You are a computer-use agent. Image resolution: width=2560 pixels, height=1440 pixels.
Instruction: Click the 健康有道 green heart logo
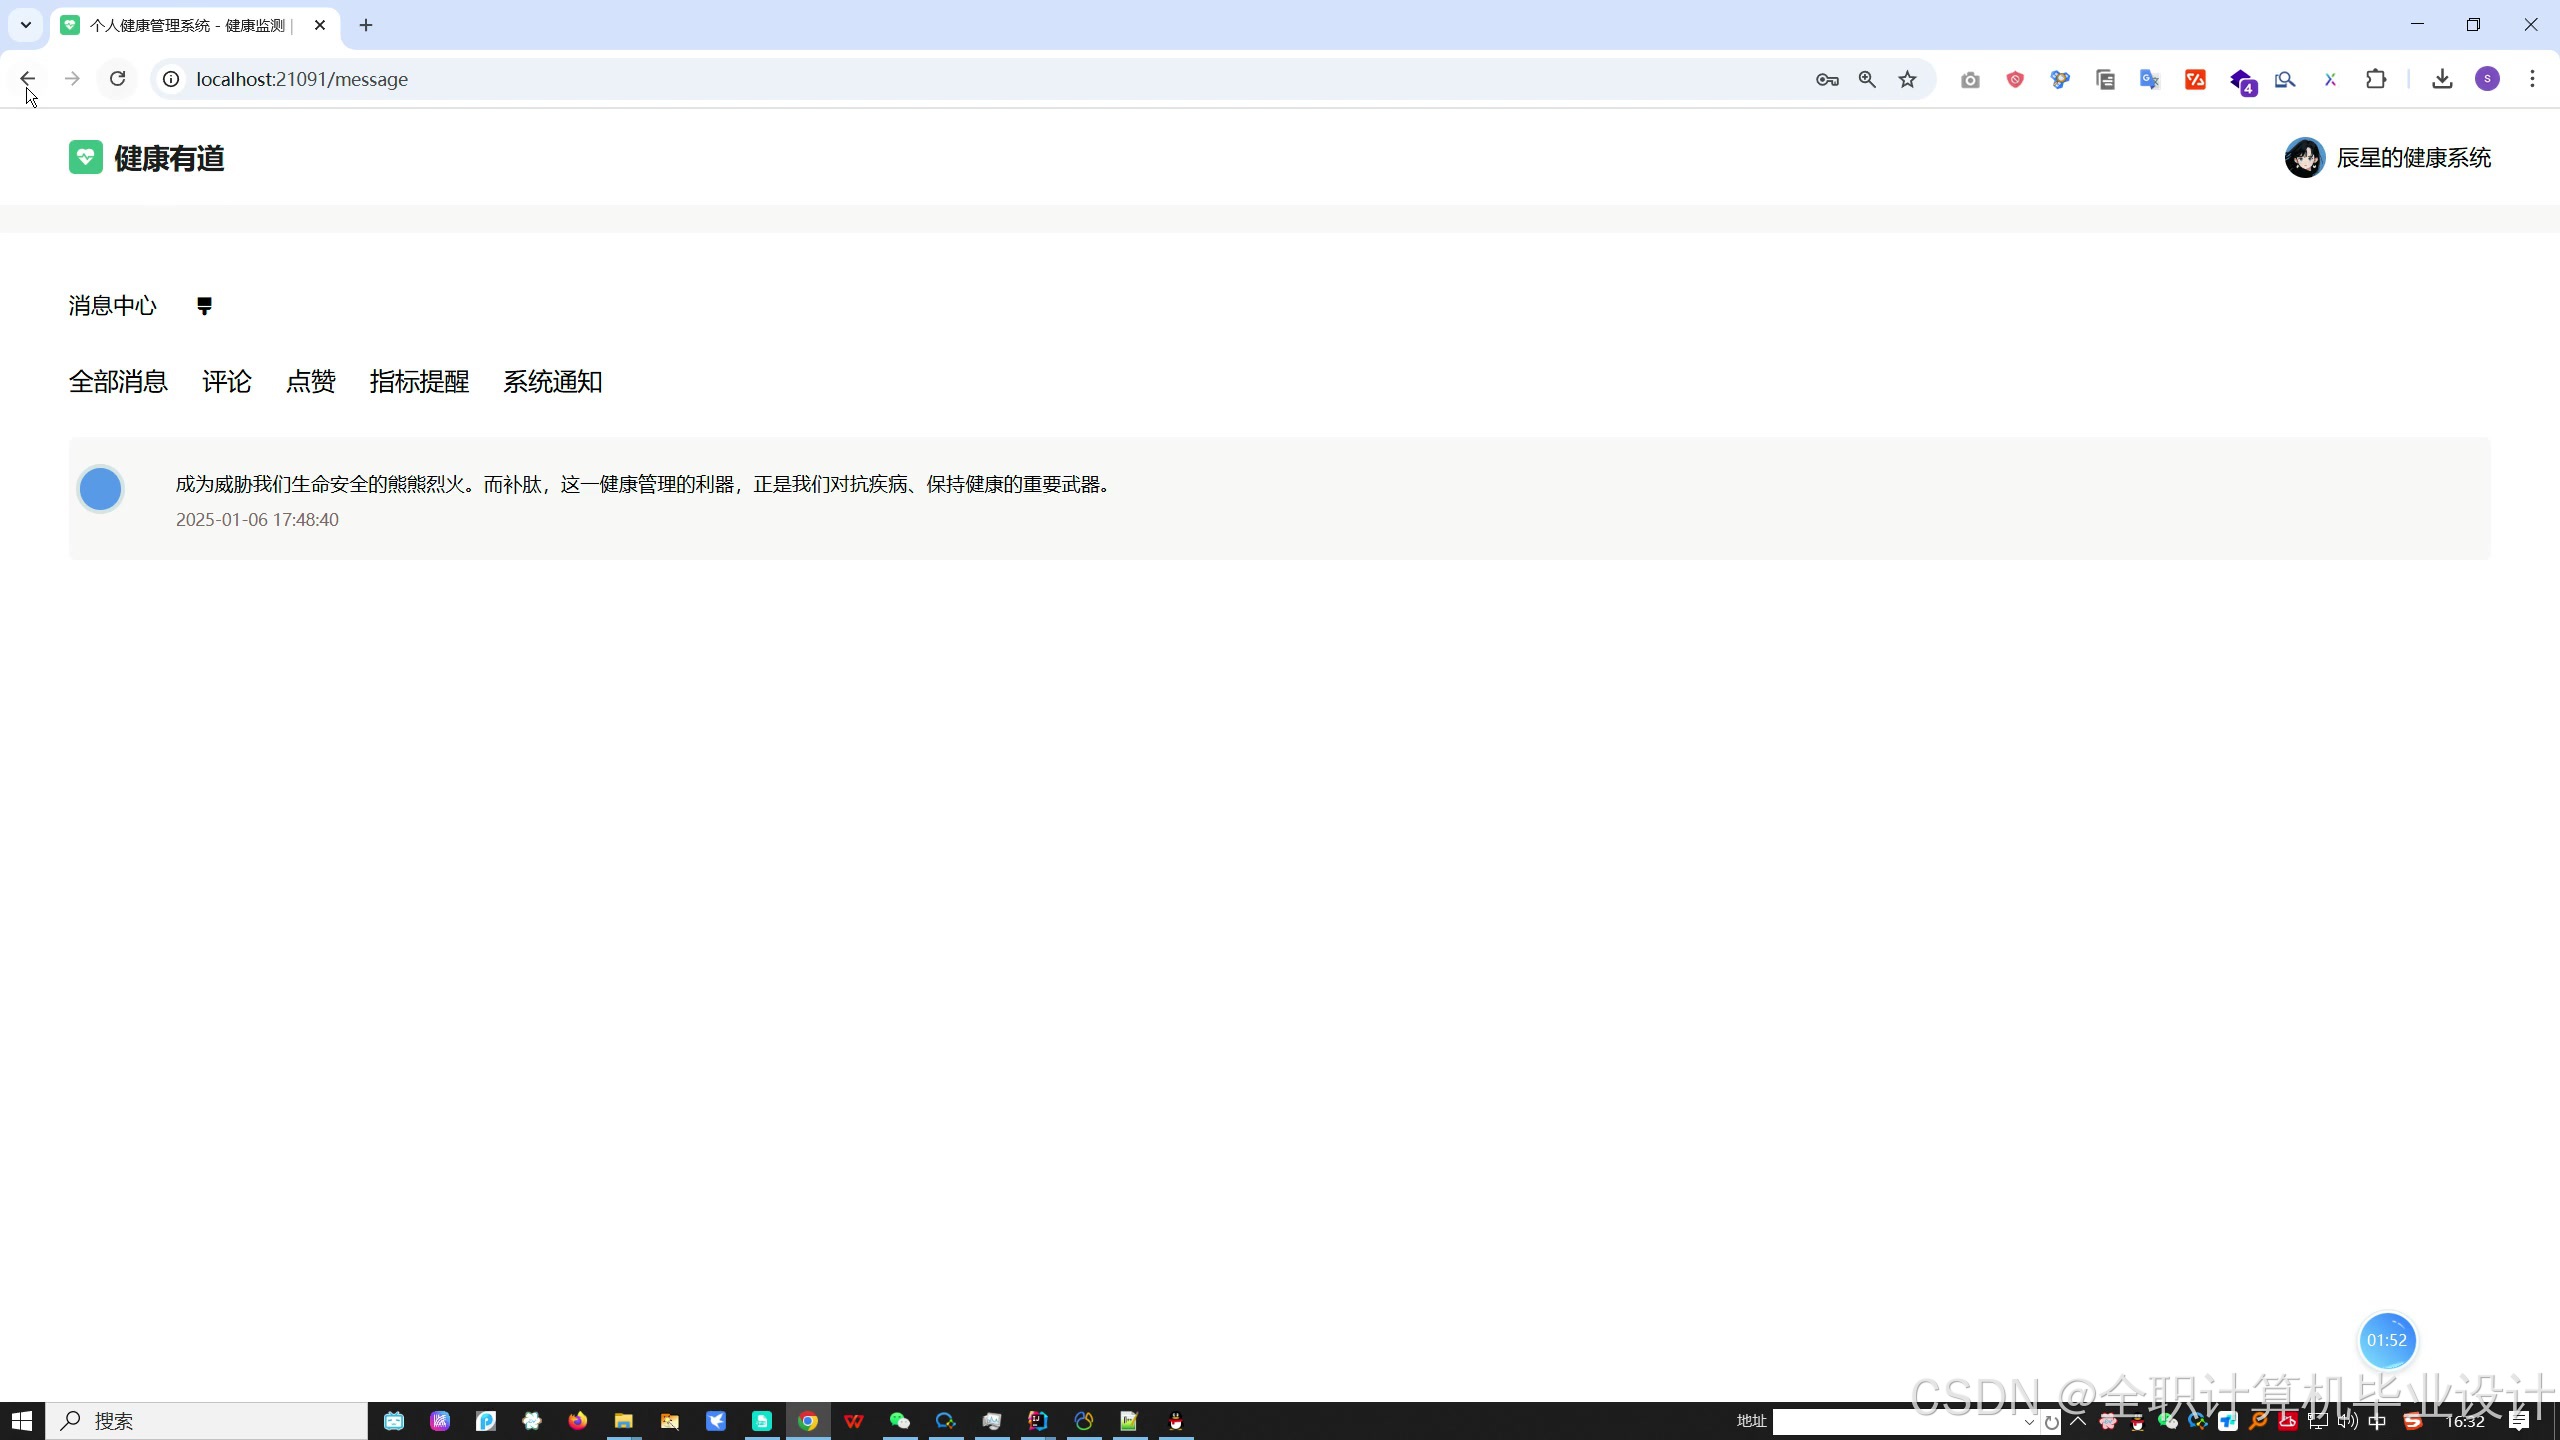pos(86,157)
